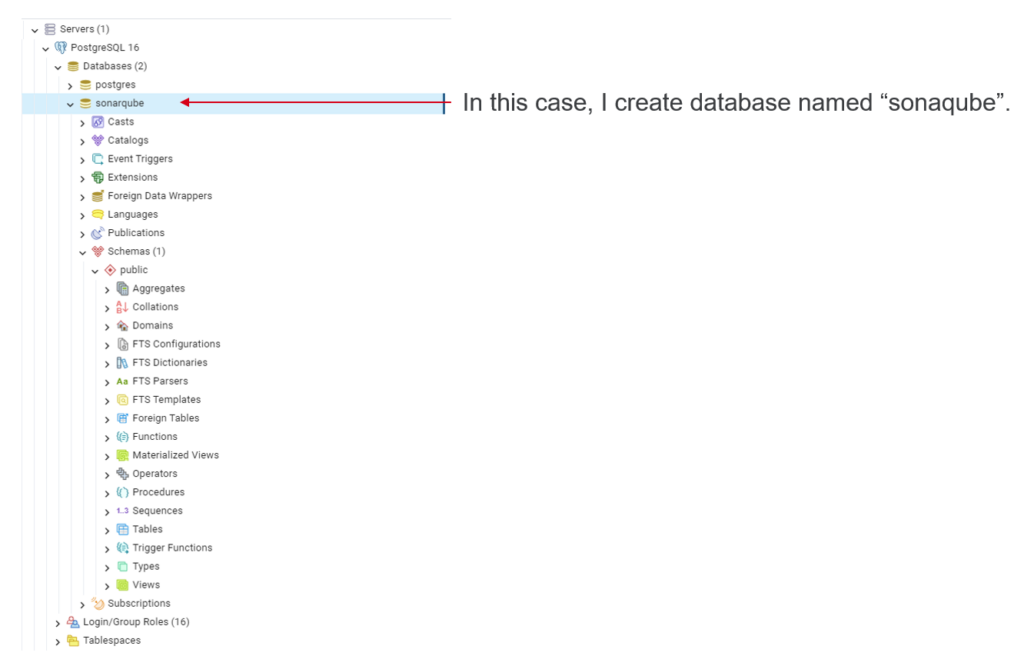Click the Foreign Data Wrappers icon

click(98, 196)
